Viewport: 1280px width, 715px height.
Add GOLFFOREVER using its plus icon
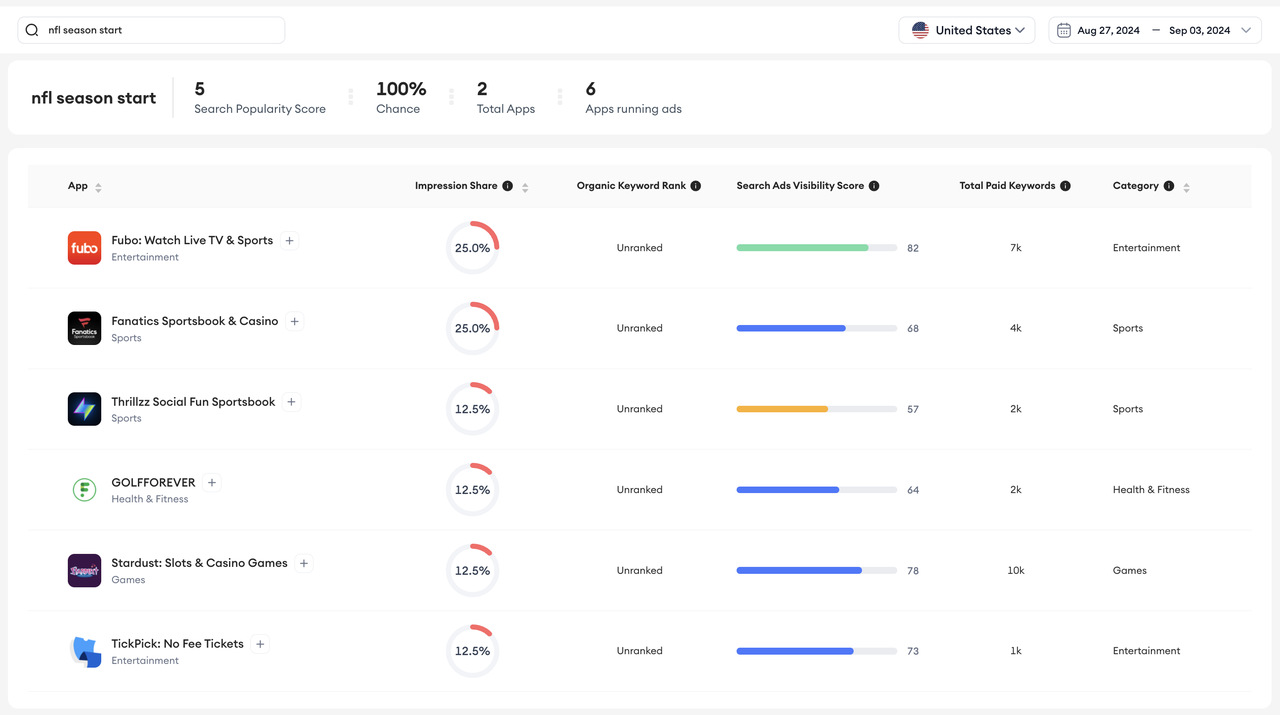click(x=212, y=482)
